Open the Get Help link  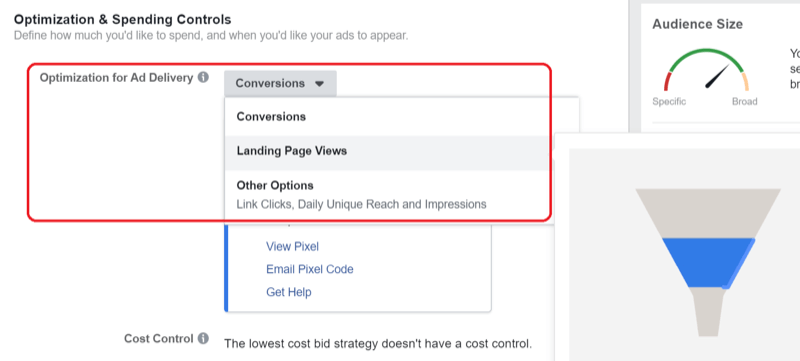[x=289, y=292]
